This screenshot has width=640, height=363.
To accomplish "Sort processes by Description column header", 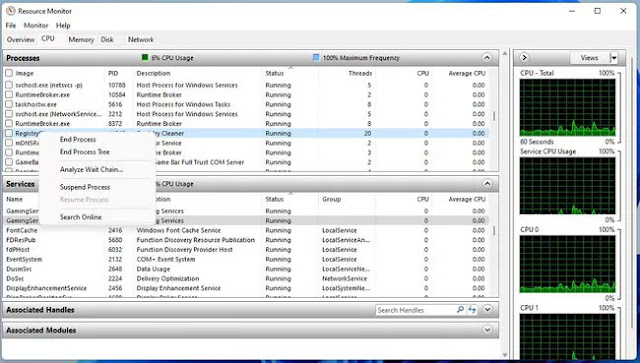I will click(153, 73).
